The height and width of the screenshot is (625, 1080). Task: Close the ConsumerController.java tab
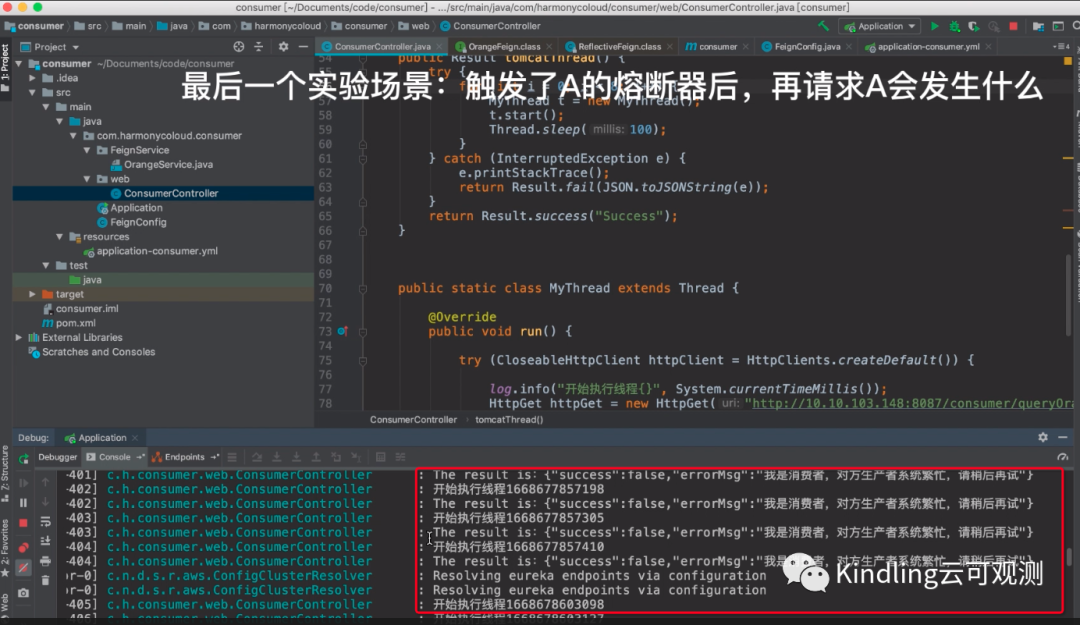pyautogui.click(x=439, y=47)
